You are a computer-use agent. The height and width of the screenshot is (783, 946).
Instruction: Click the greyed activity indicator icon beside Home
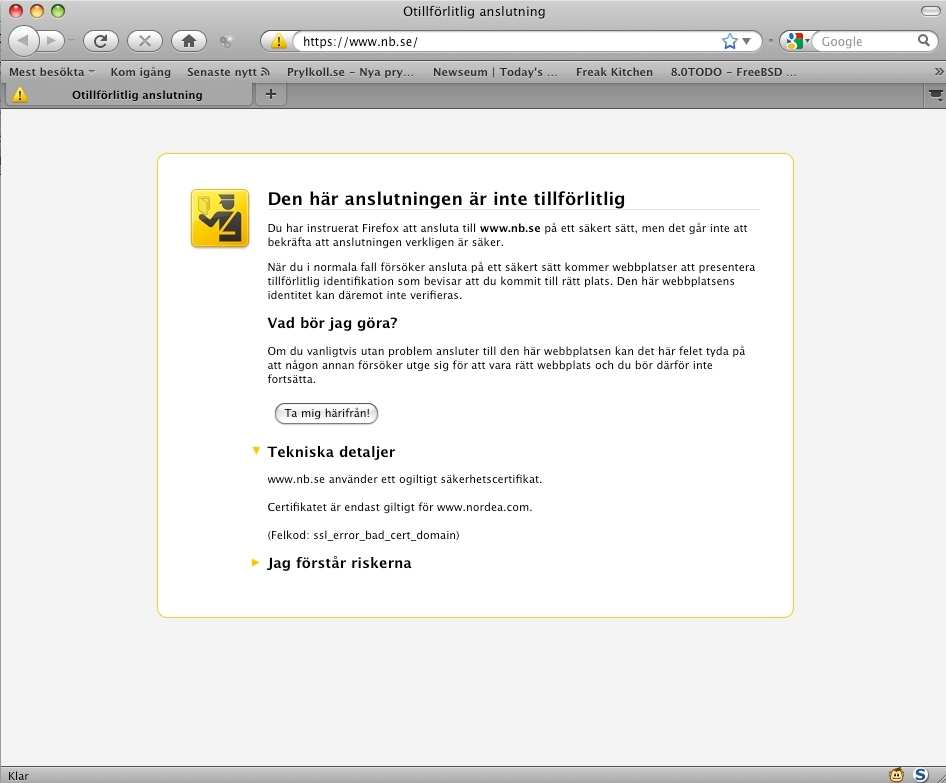coord(226,41)
